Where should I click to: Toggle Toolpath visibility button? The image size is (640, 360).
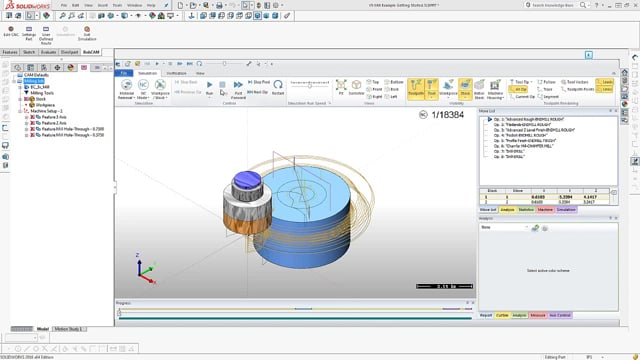pyautogui.click(x=416, y=89)
